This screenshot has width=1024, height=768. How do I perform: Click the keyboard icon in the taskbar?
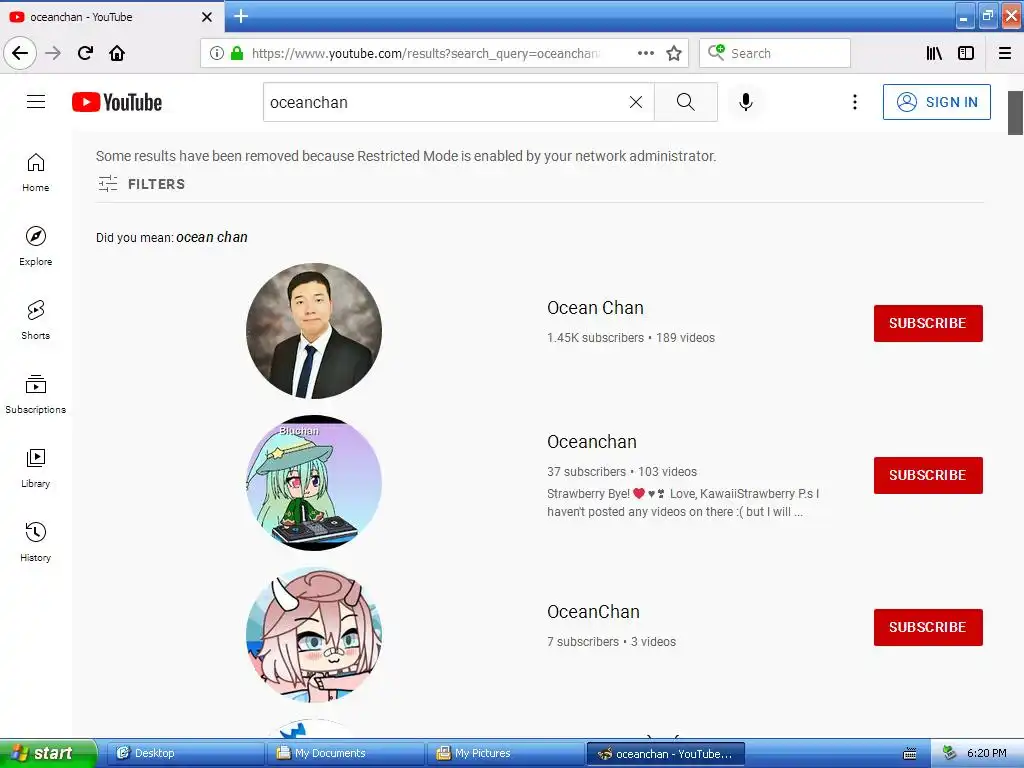[x=910, y=754]
